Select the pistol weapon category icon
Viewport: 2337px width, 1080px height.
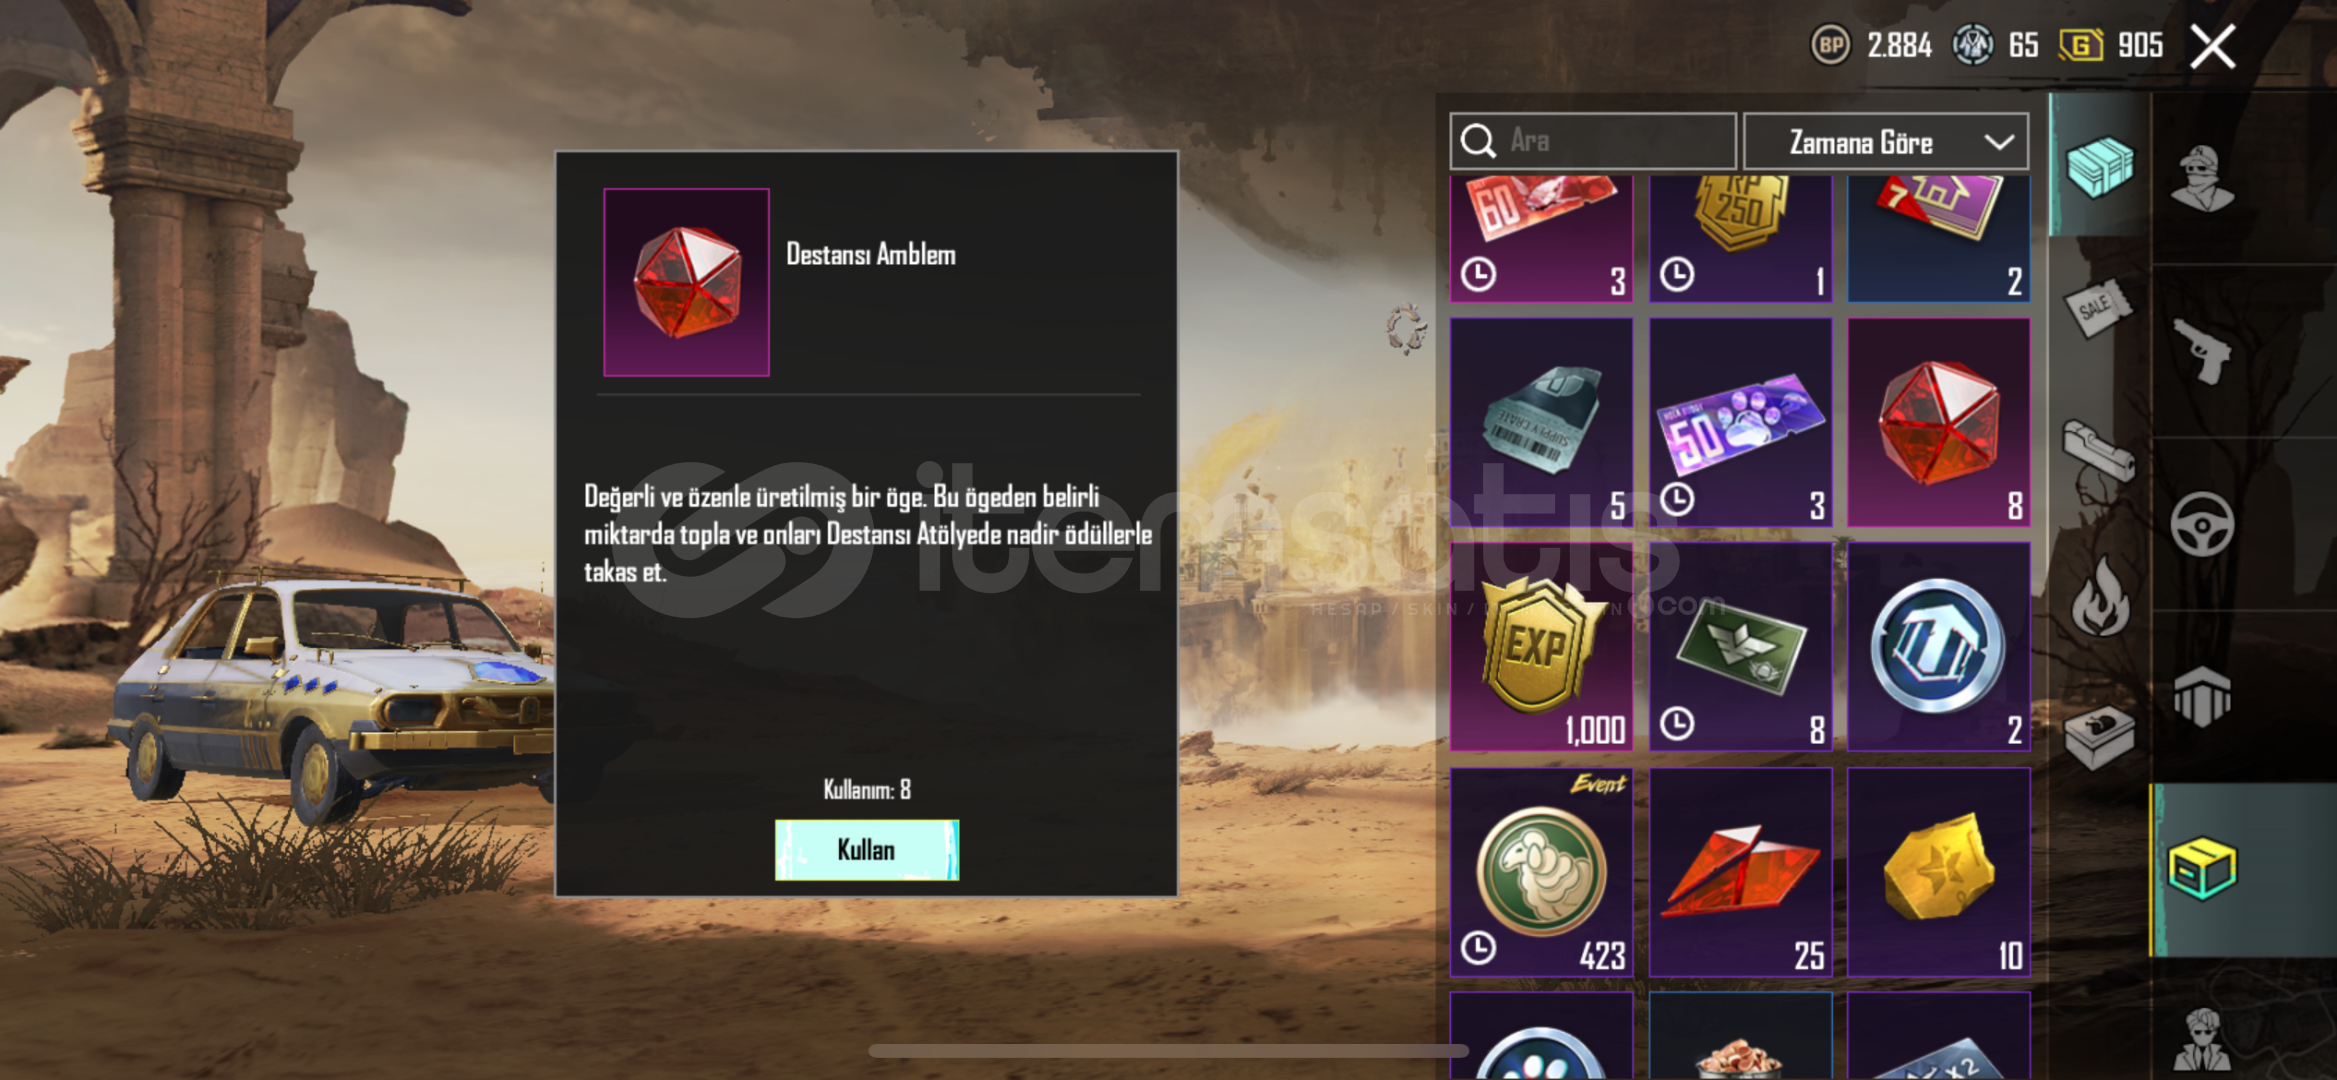click(x=2204, y=351)
